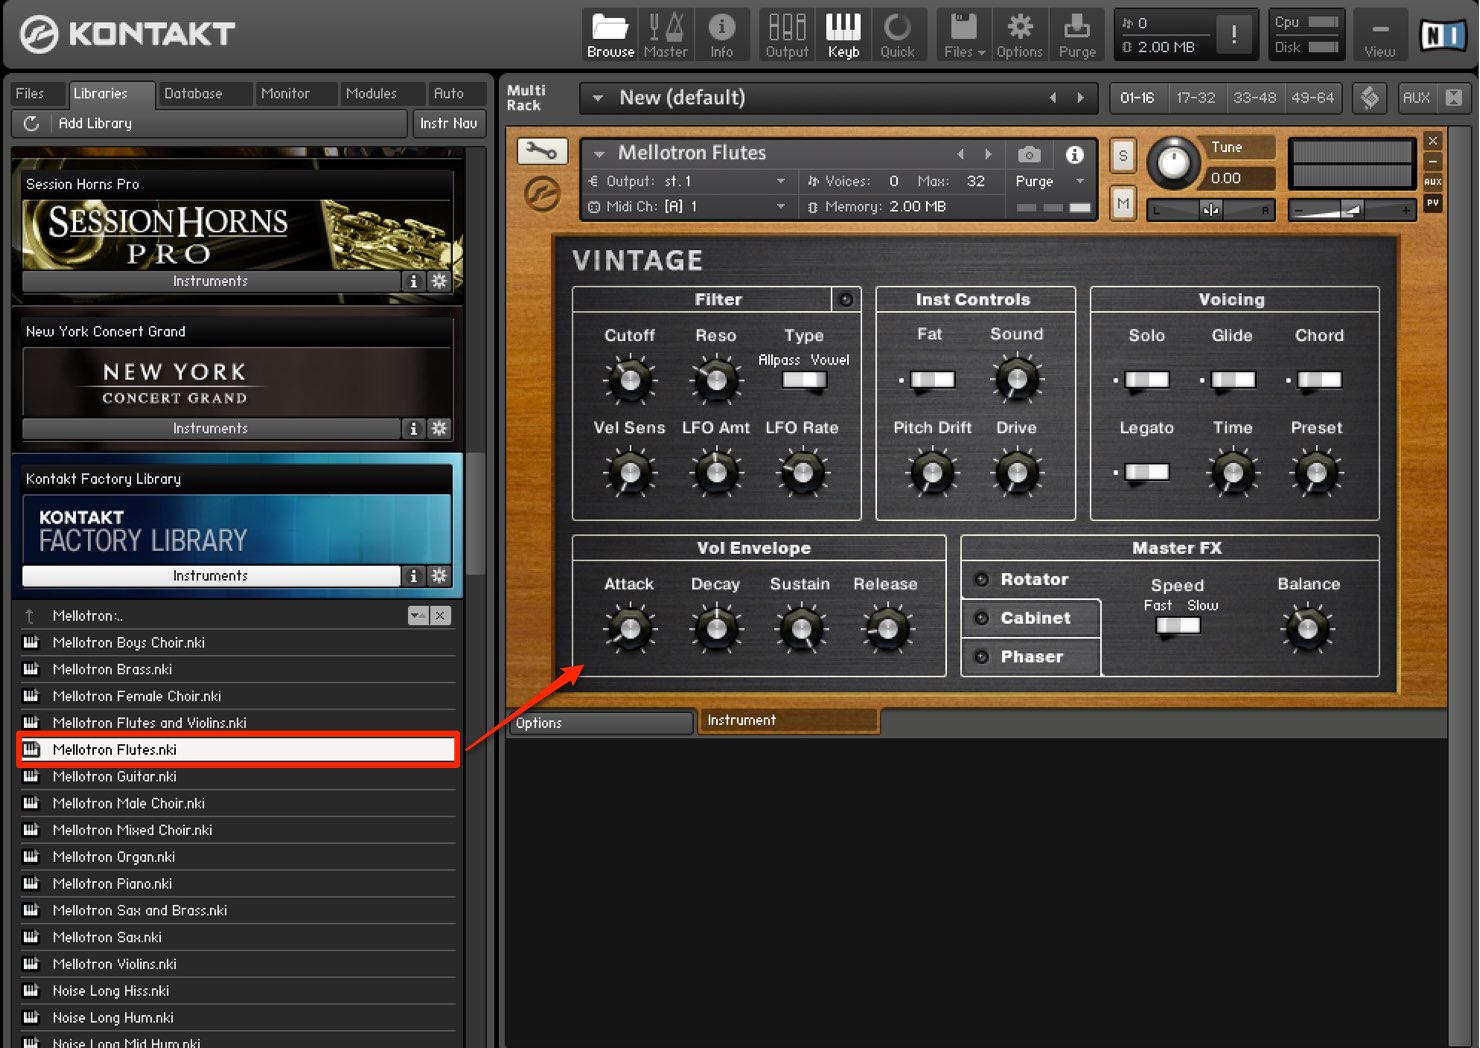
Task: Click the Cutoff filter knob
Action: [630, 380]
